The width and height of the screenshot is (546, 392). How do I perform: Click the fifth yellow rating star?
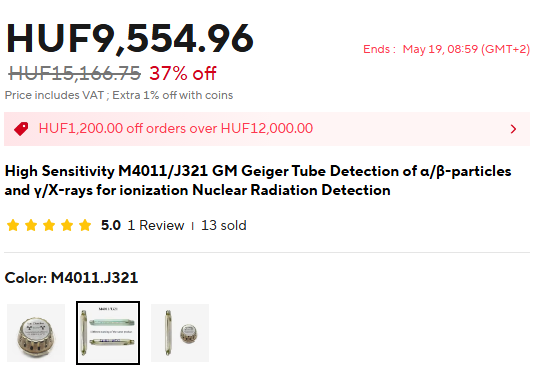pos(85,225)
